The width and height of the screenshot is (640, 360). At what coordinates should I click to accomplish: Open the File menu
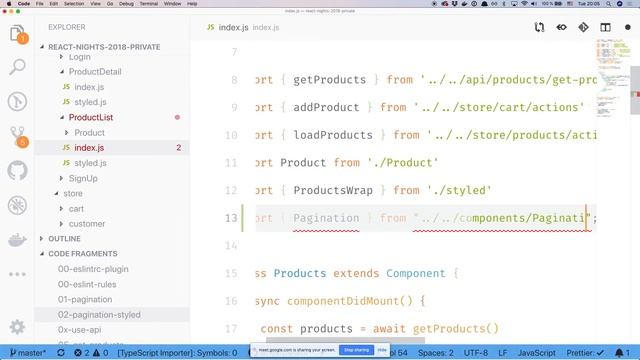coord(40,4)
